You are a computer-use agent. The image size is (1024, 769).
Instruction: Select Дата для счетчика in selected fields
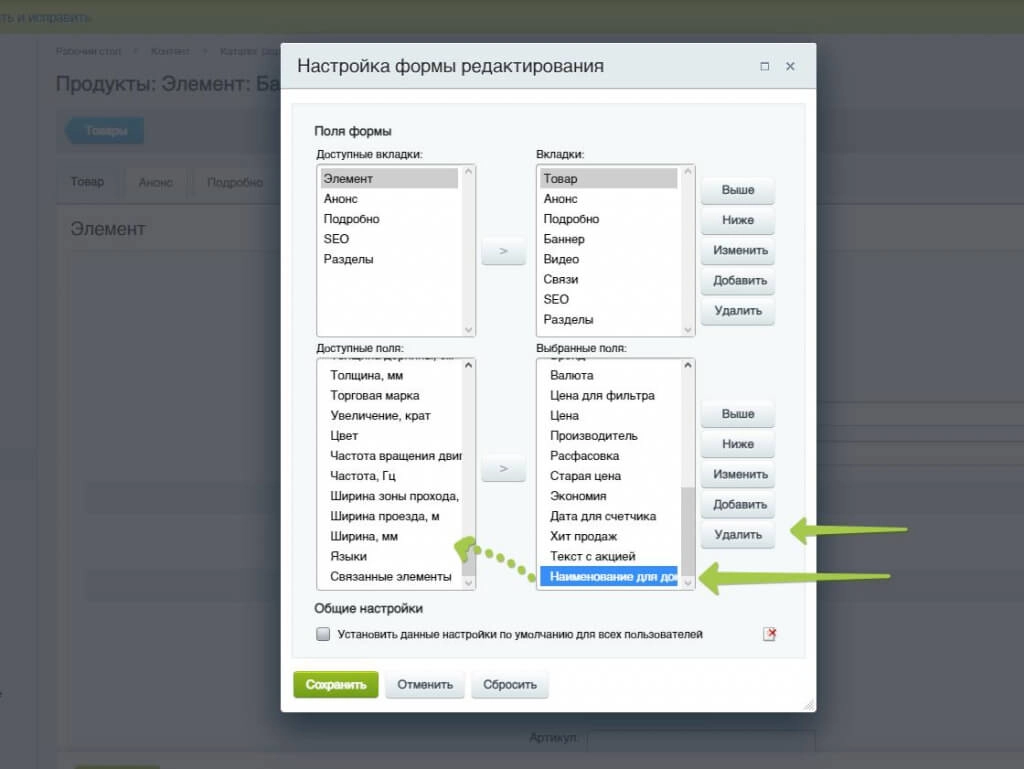pyautogui.click(x=609, y=516)
